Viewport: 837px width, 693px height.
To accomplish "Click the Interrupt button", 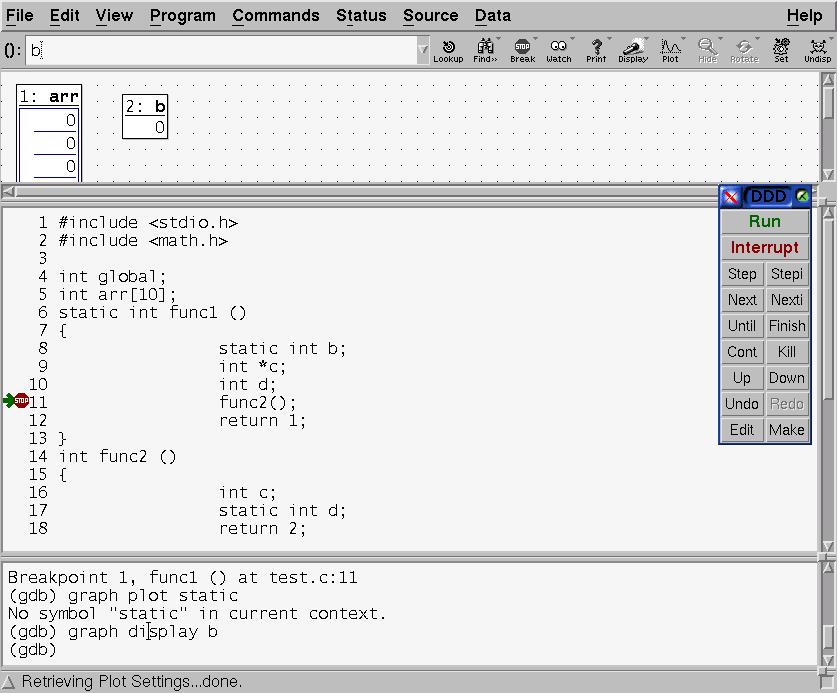I will 764,248.
